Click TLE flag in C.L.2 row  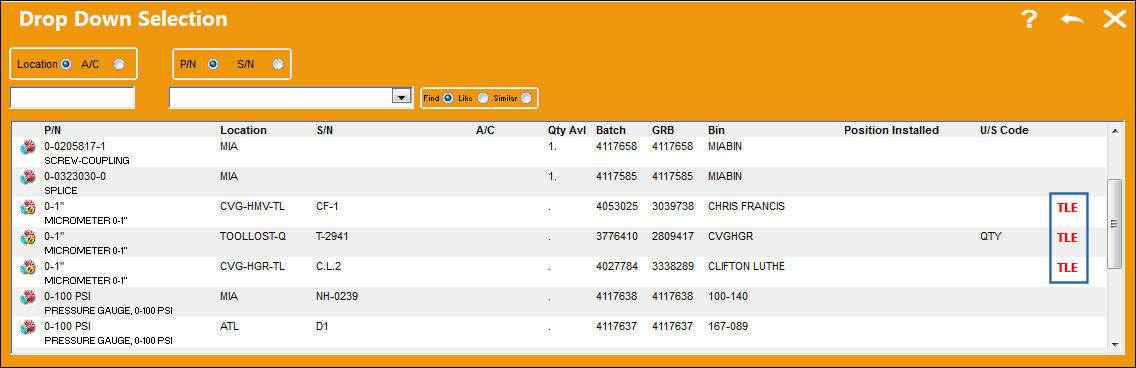pyautogui.click(x=1068, y=267)
